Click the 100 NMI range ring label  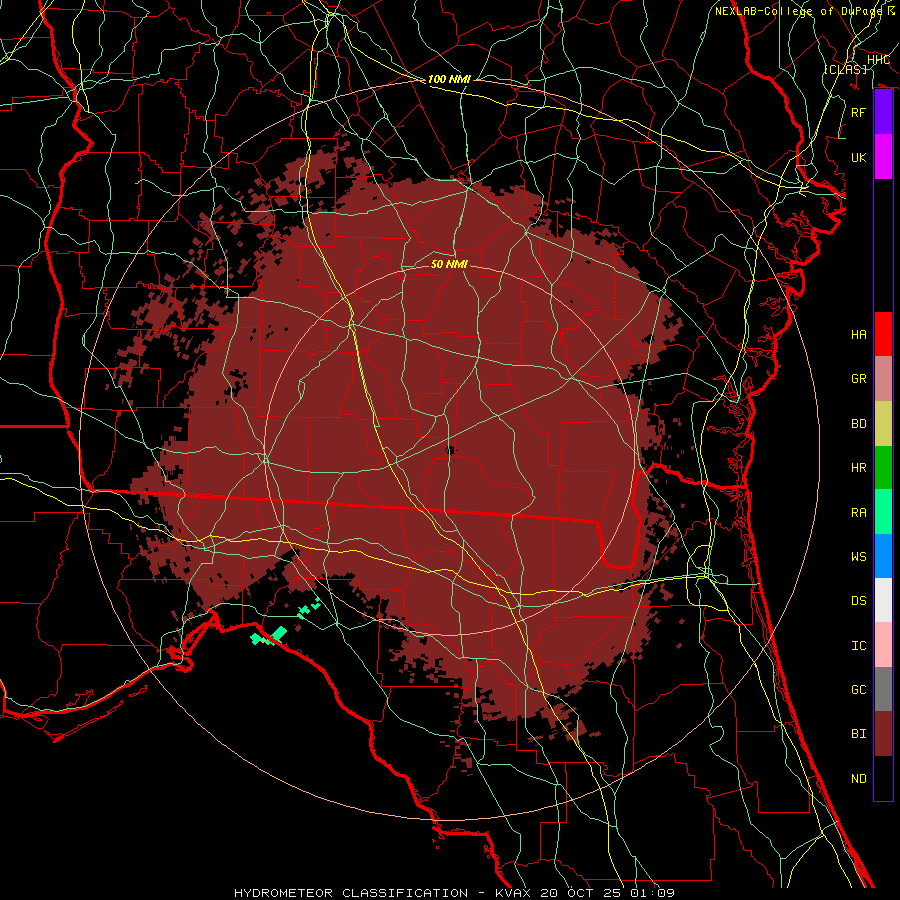point(449,79)
